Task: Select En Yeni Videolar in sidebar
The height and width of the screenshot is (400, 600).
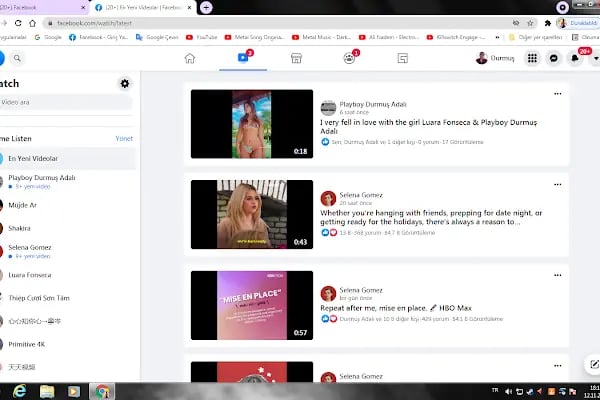Action: [x=67, y=158]
